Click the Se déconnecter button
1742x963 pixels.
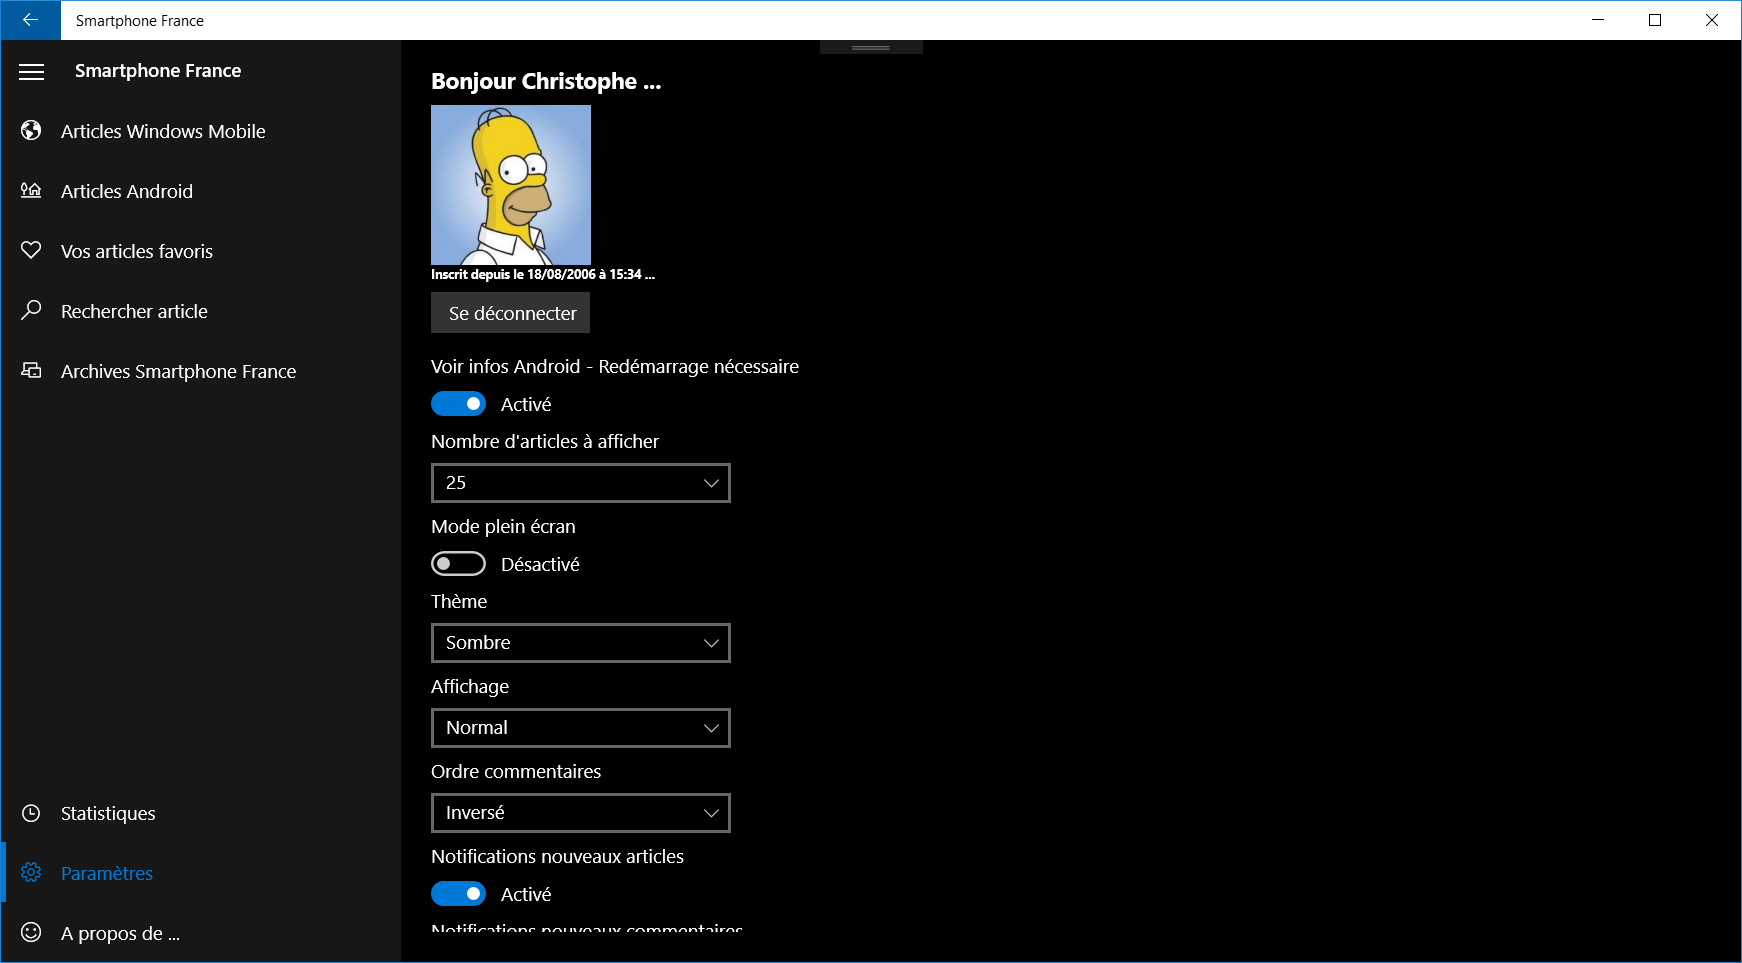(x=511, y=313)
